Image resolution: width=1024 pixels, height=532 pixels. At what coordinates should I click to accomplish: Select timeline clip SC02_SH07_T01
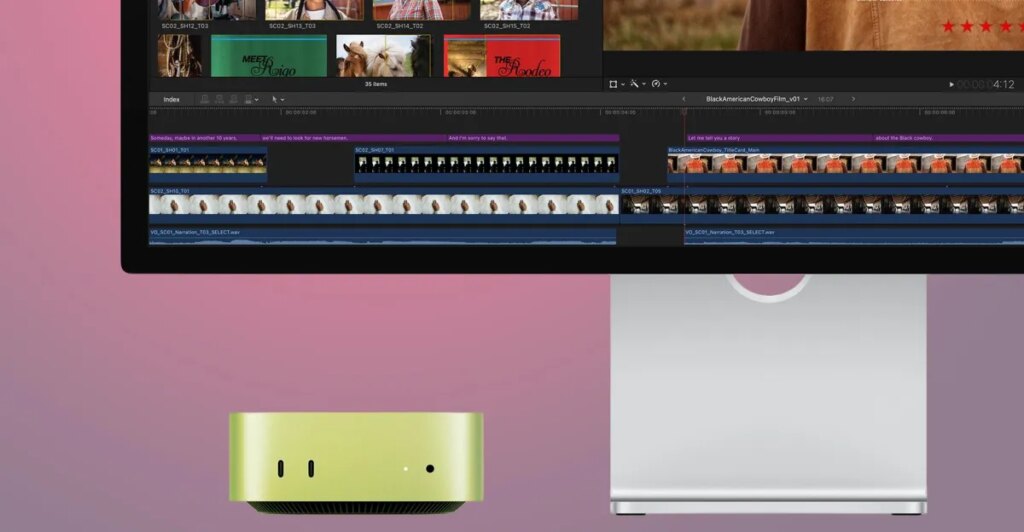487,164
